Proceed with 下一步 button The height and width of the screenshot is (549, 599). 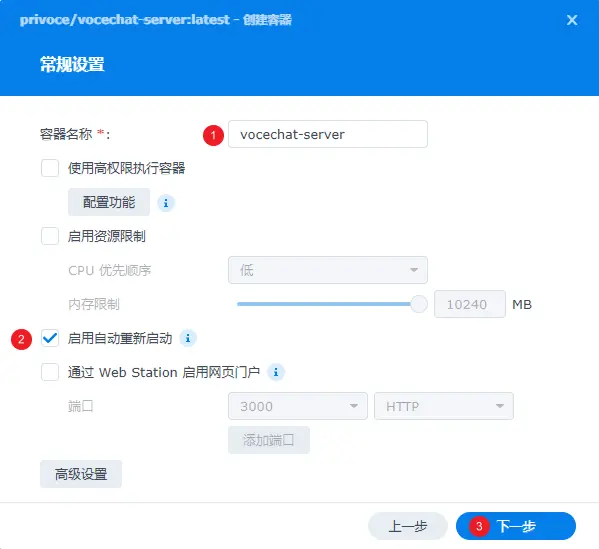click(x=516, y=526)
